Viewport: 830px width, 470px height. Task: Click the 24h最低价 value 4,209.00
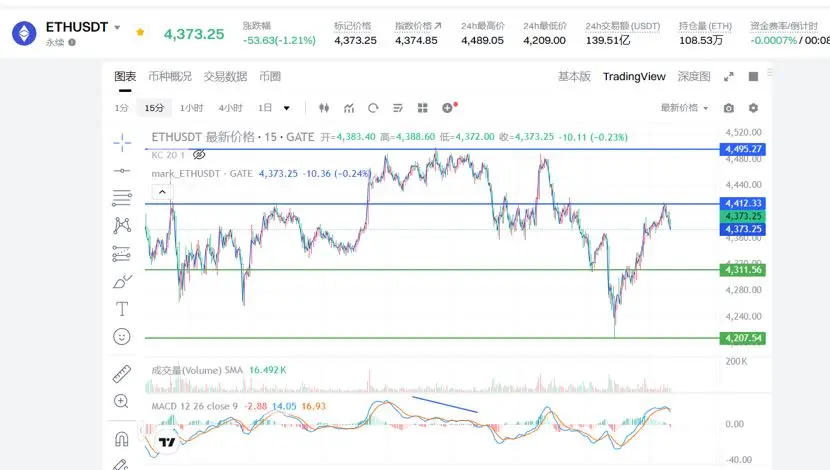pyautogui.click(x=545, y=40)
